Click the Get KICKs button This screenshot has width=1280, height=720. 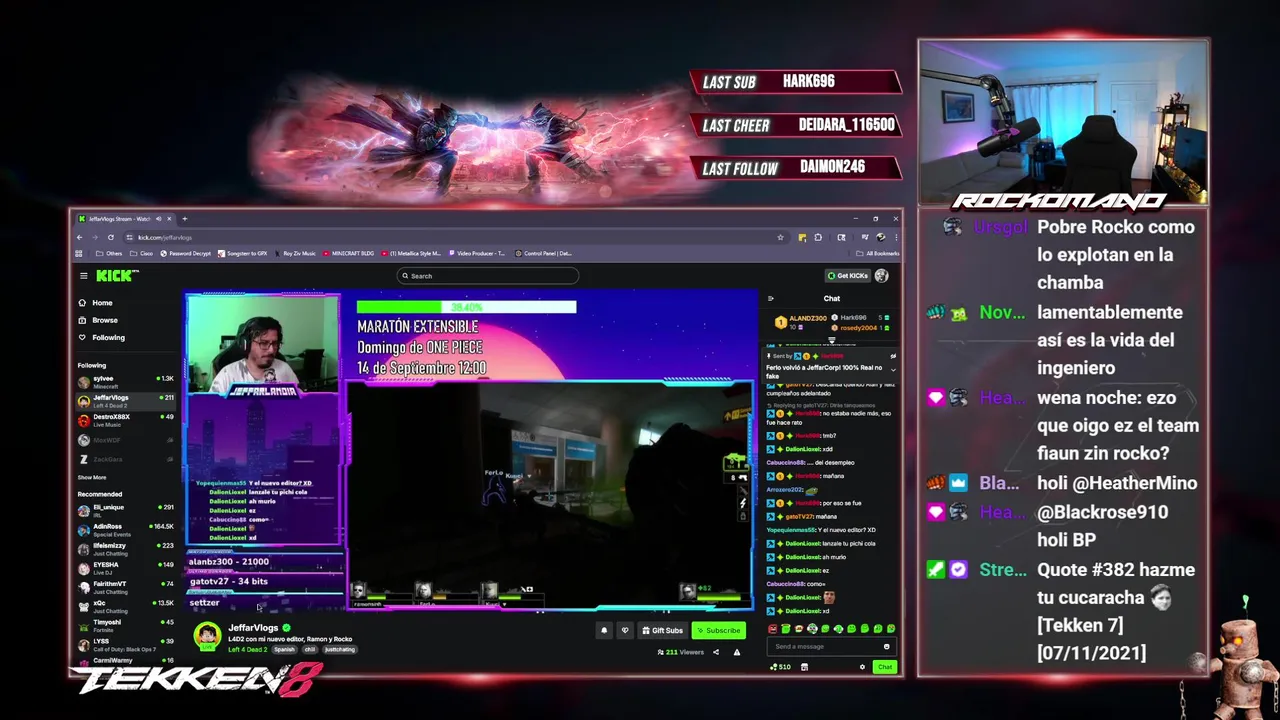coord(848,276)
